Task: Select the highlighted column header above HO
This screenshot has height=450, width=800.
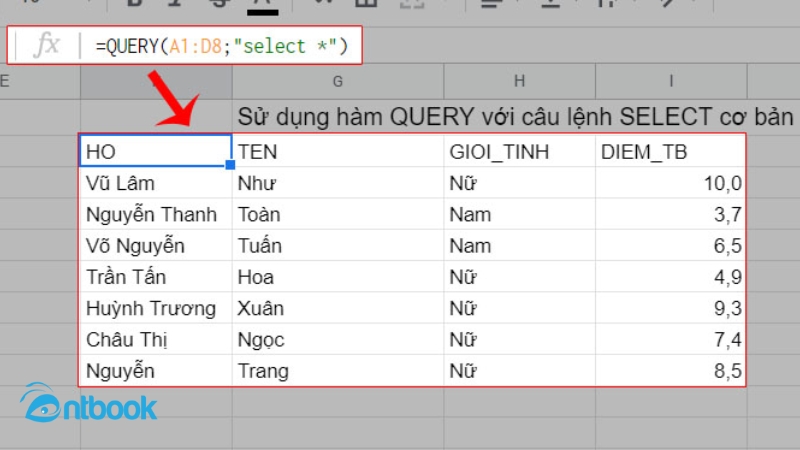Action: coord(156,81)
